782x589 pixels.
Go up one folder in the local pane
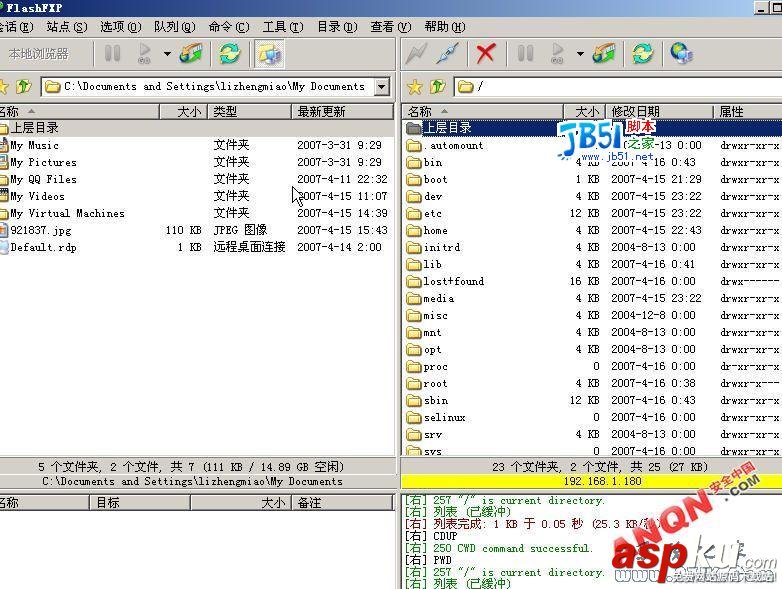tap(23, 87)
